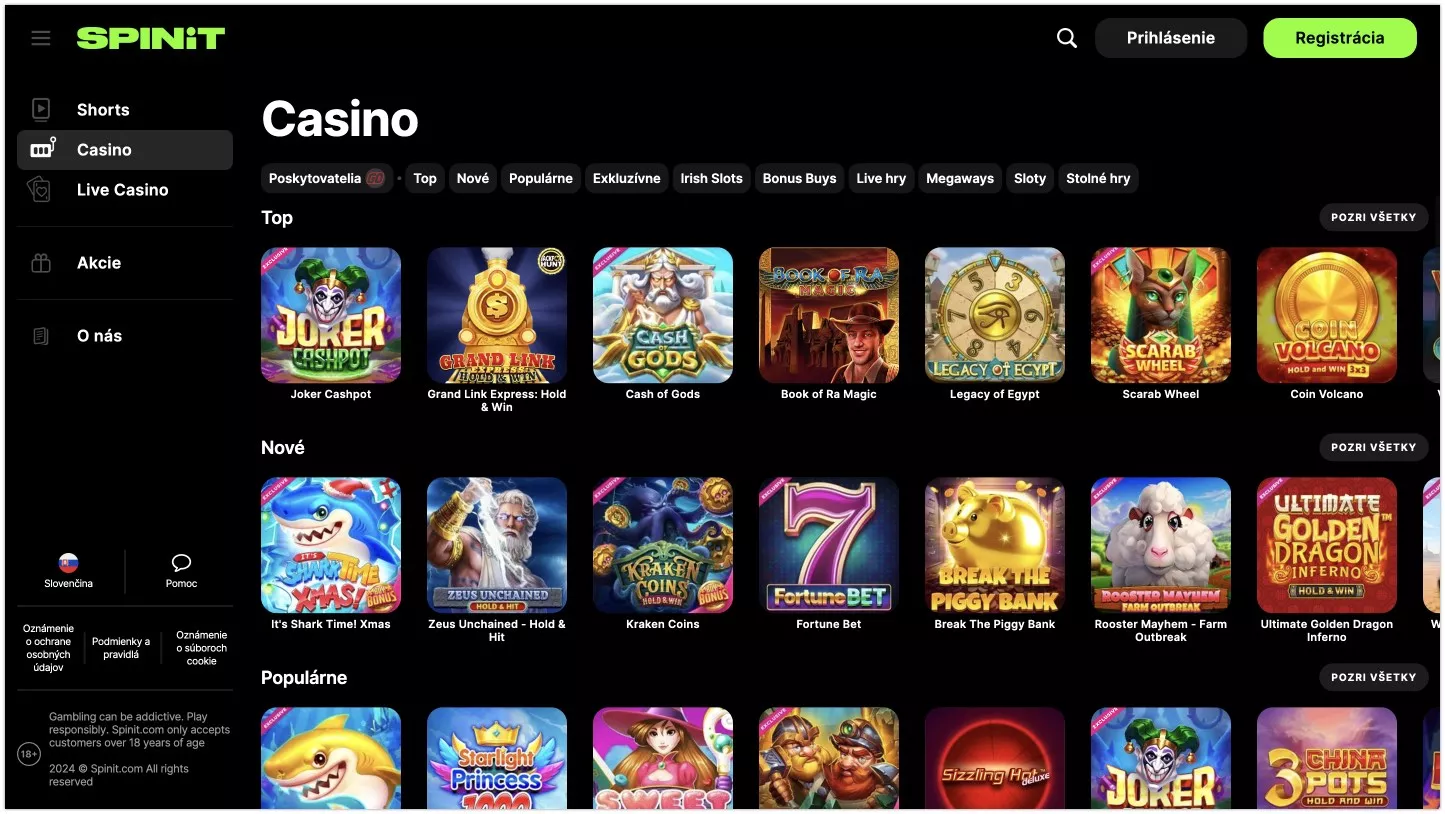Expand all Top games with Pozri všetky
Viewport: 1445px width, 814px height.
pyautogui.click(x=1373, y=217)
